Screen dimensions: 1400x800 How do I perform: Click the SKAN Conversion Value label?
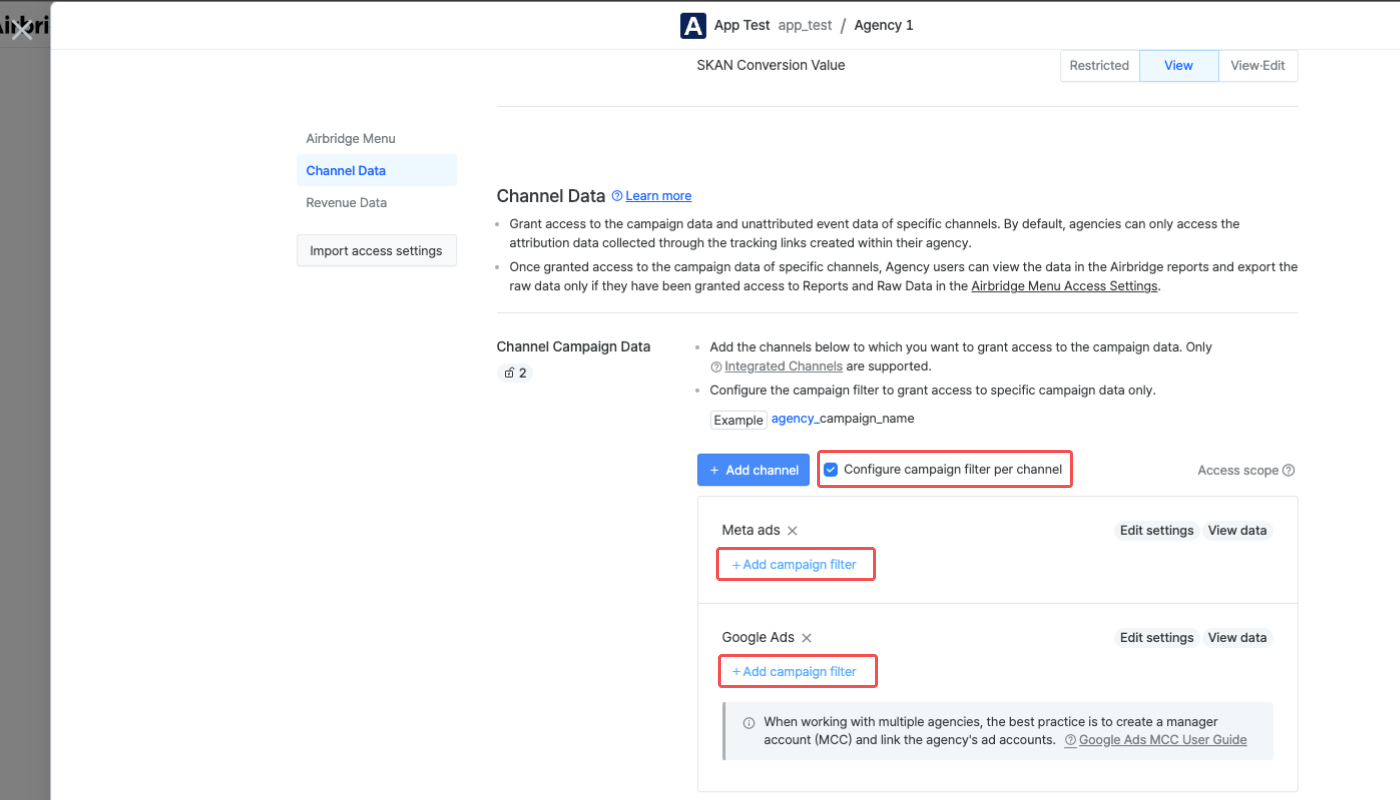771,65
